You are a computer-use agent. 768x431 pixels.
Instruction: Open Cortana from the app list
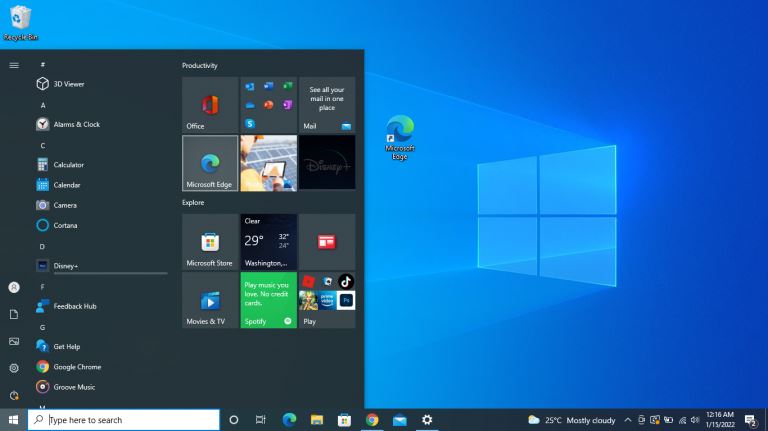point(100,225)
